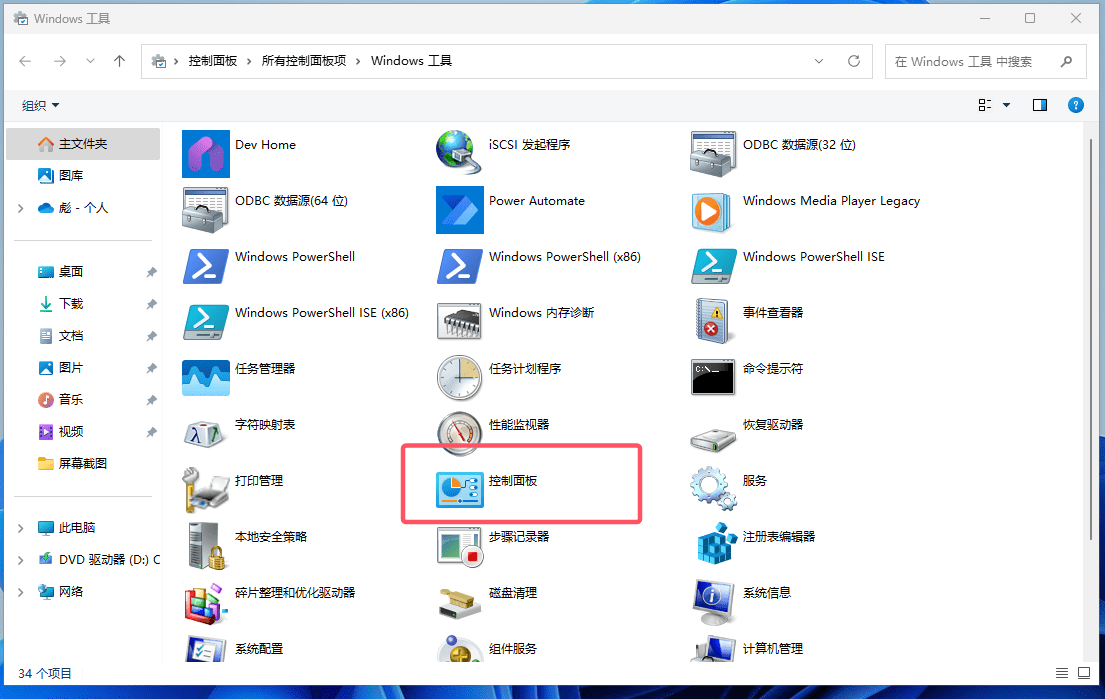The height and width of the screenshot is (699, 1105).
Task: Open 性能监视器 gauge icon
Action: [459, 433]
